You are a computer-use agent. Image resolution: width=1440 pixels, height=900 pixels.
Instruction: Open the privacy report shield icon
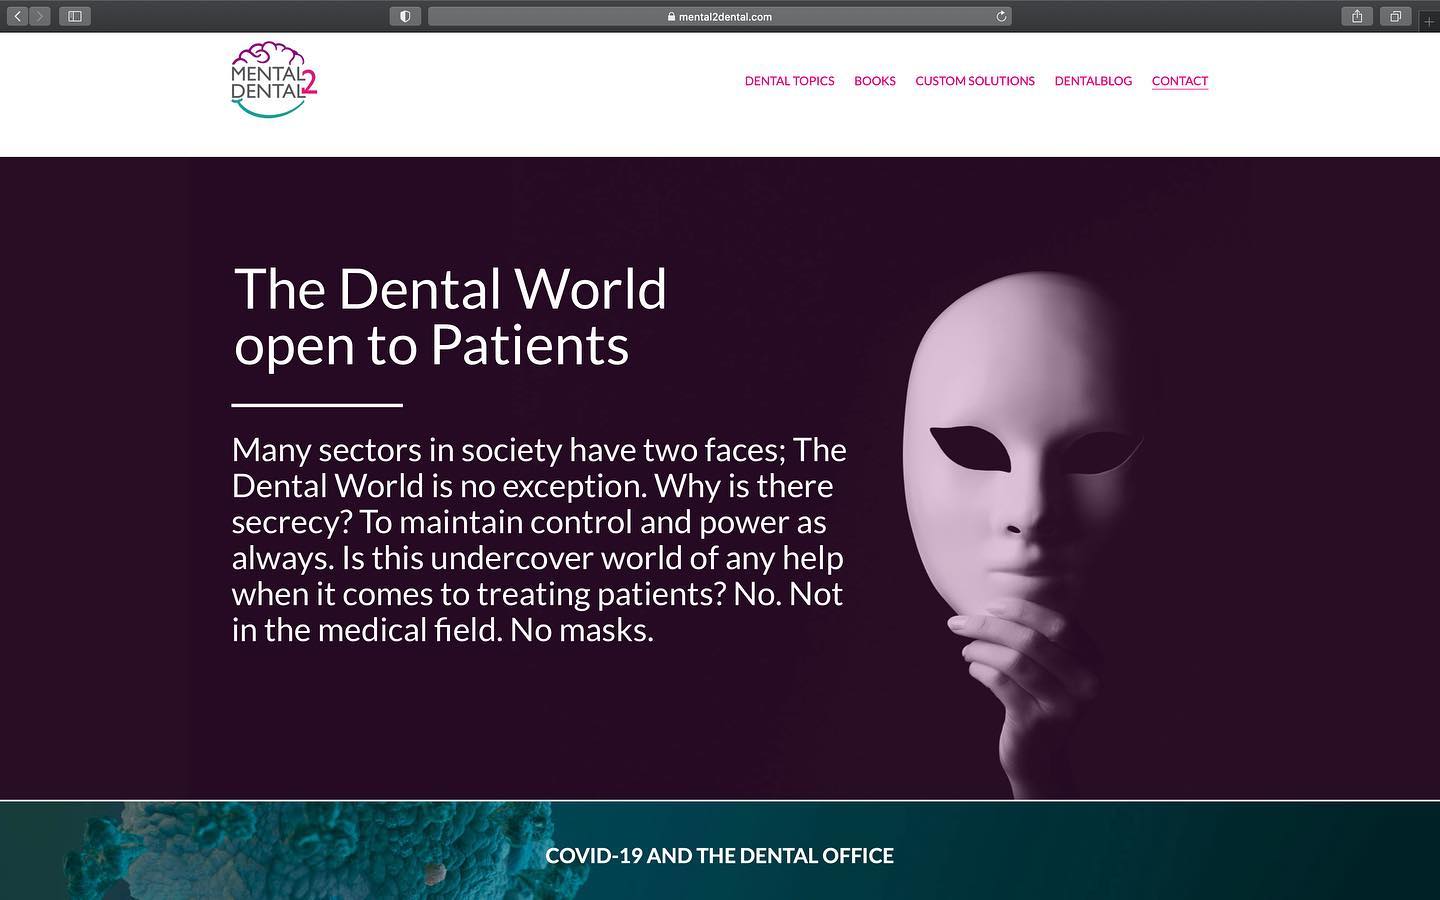405,16
